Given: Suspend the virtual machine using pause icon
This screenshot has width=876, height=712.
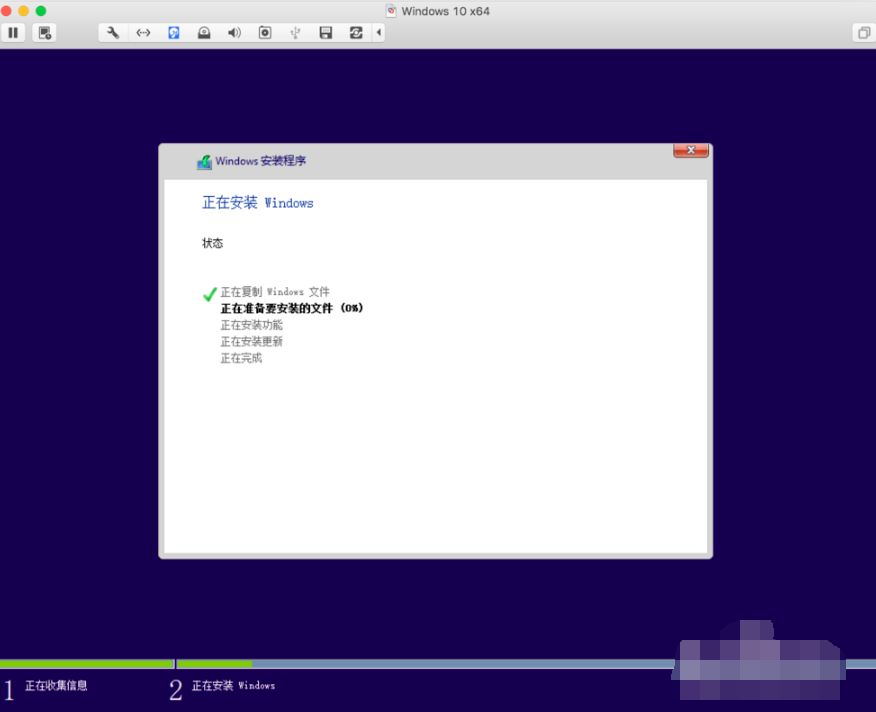Looking at the screenshot, I should click(x=13, y=32).
